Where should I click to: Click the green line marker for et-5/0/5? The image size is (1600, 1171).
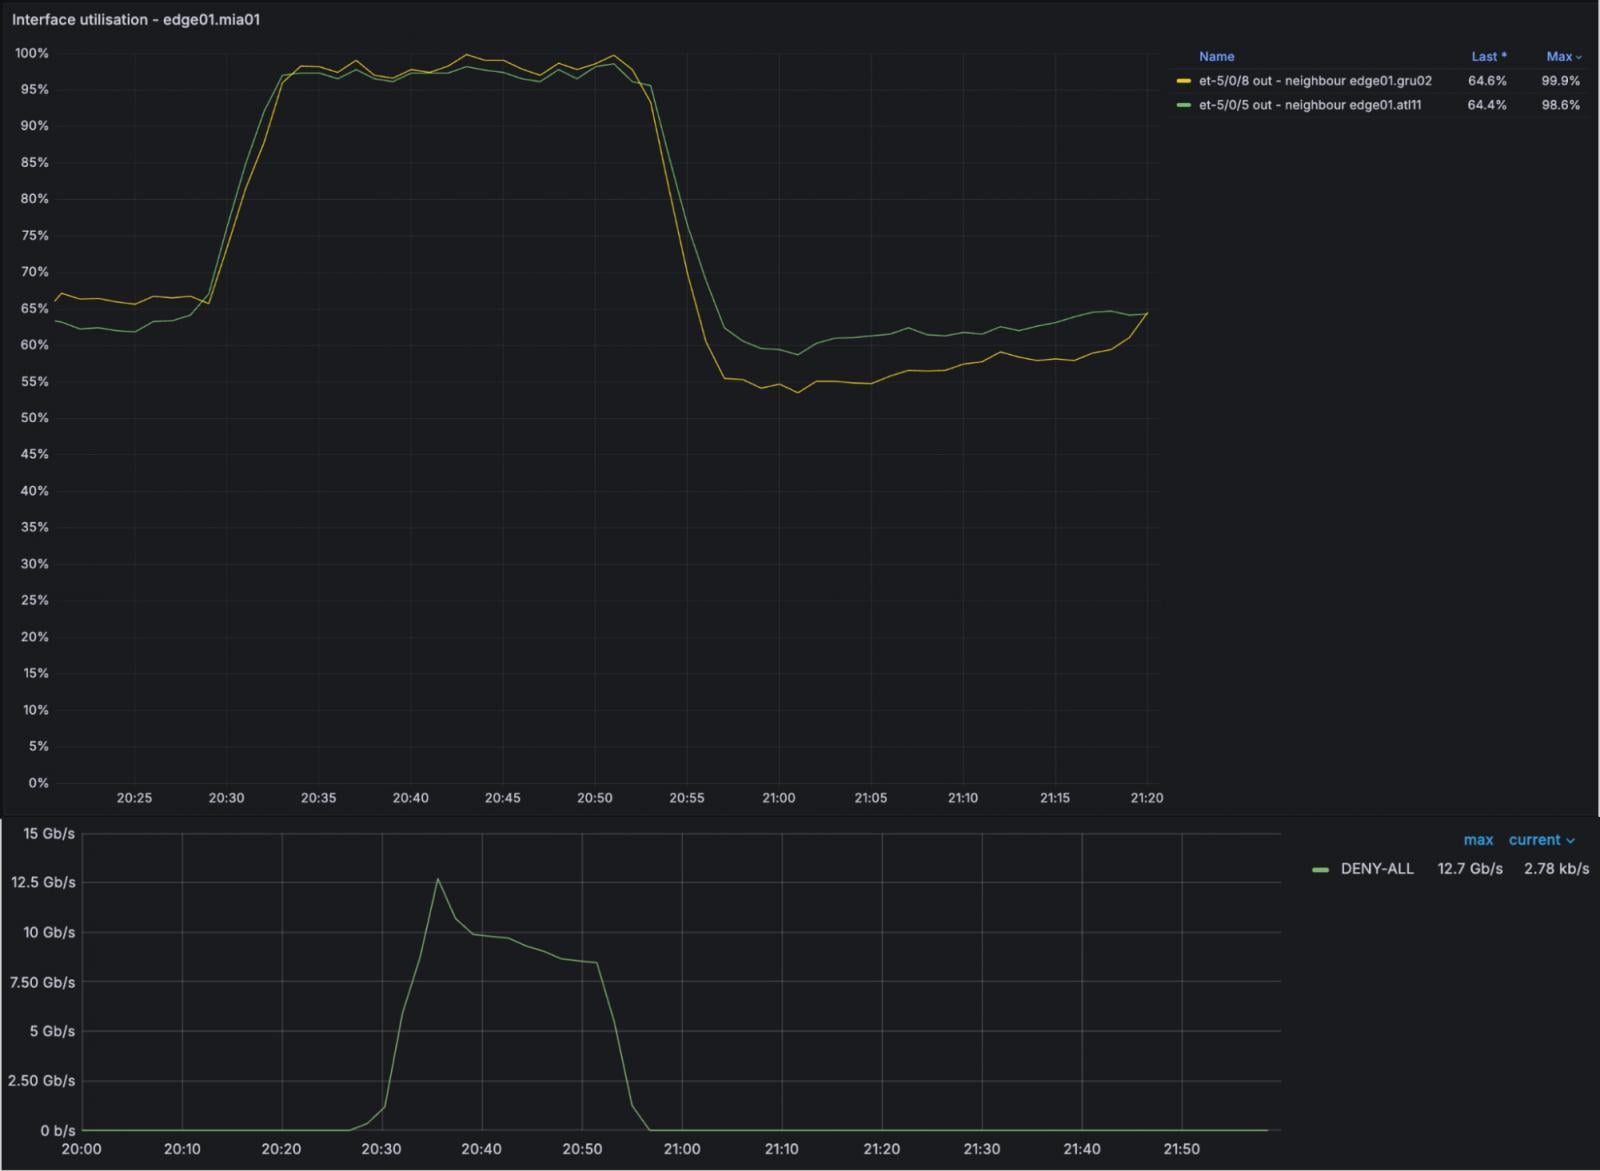[x=1183, y=105]
